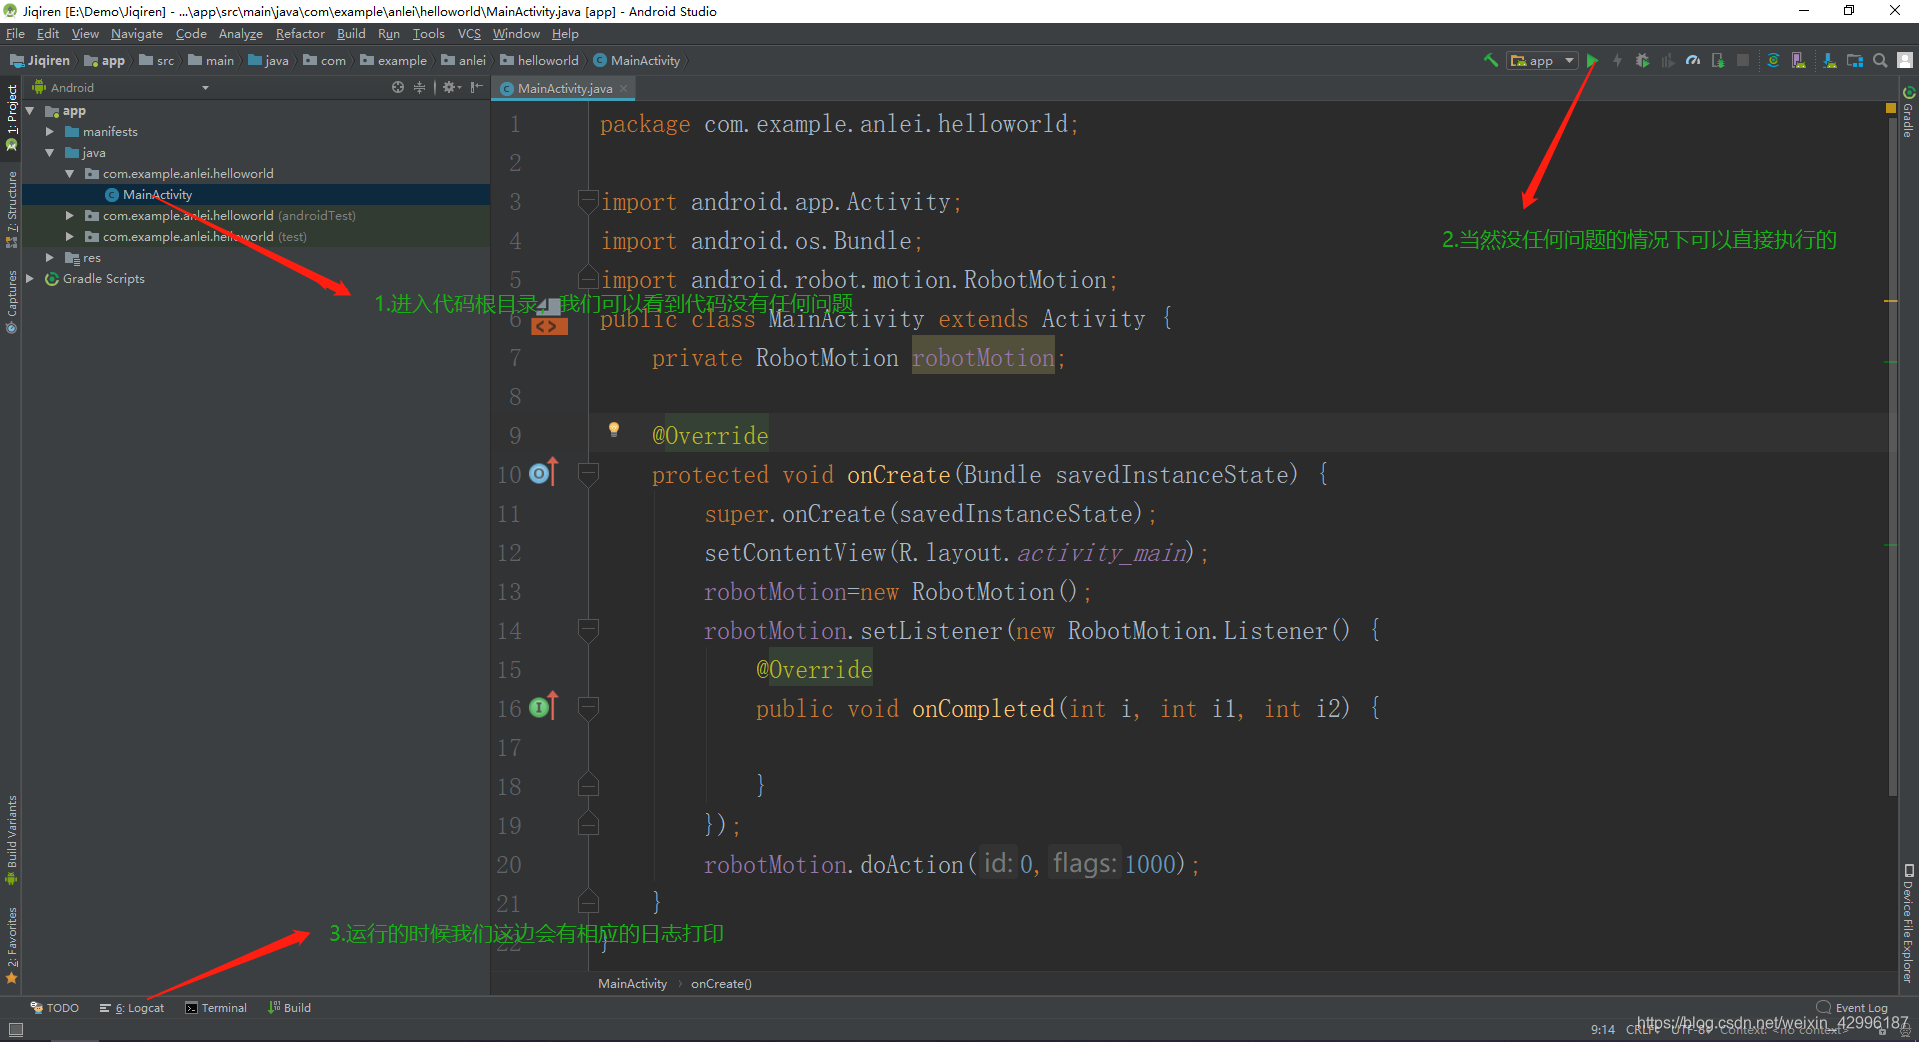The height and width of the screenshot is (1042, 1919).
Task: Run the app with the green play icon
Action: pyautogui.click(x=1592, y=61)
